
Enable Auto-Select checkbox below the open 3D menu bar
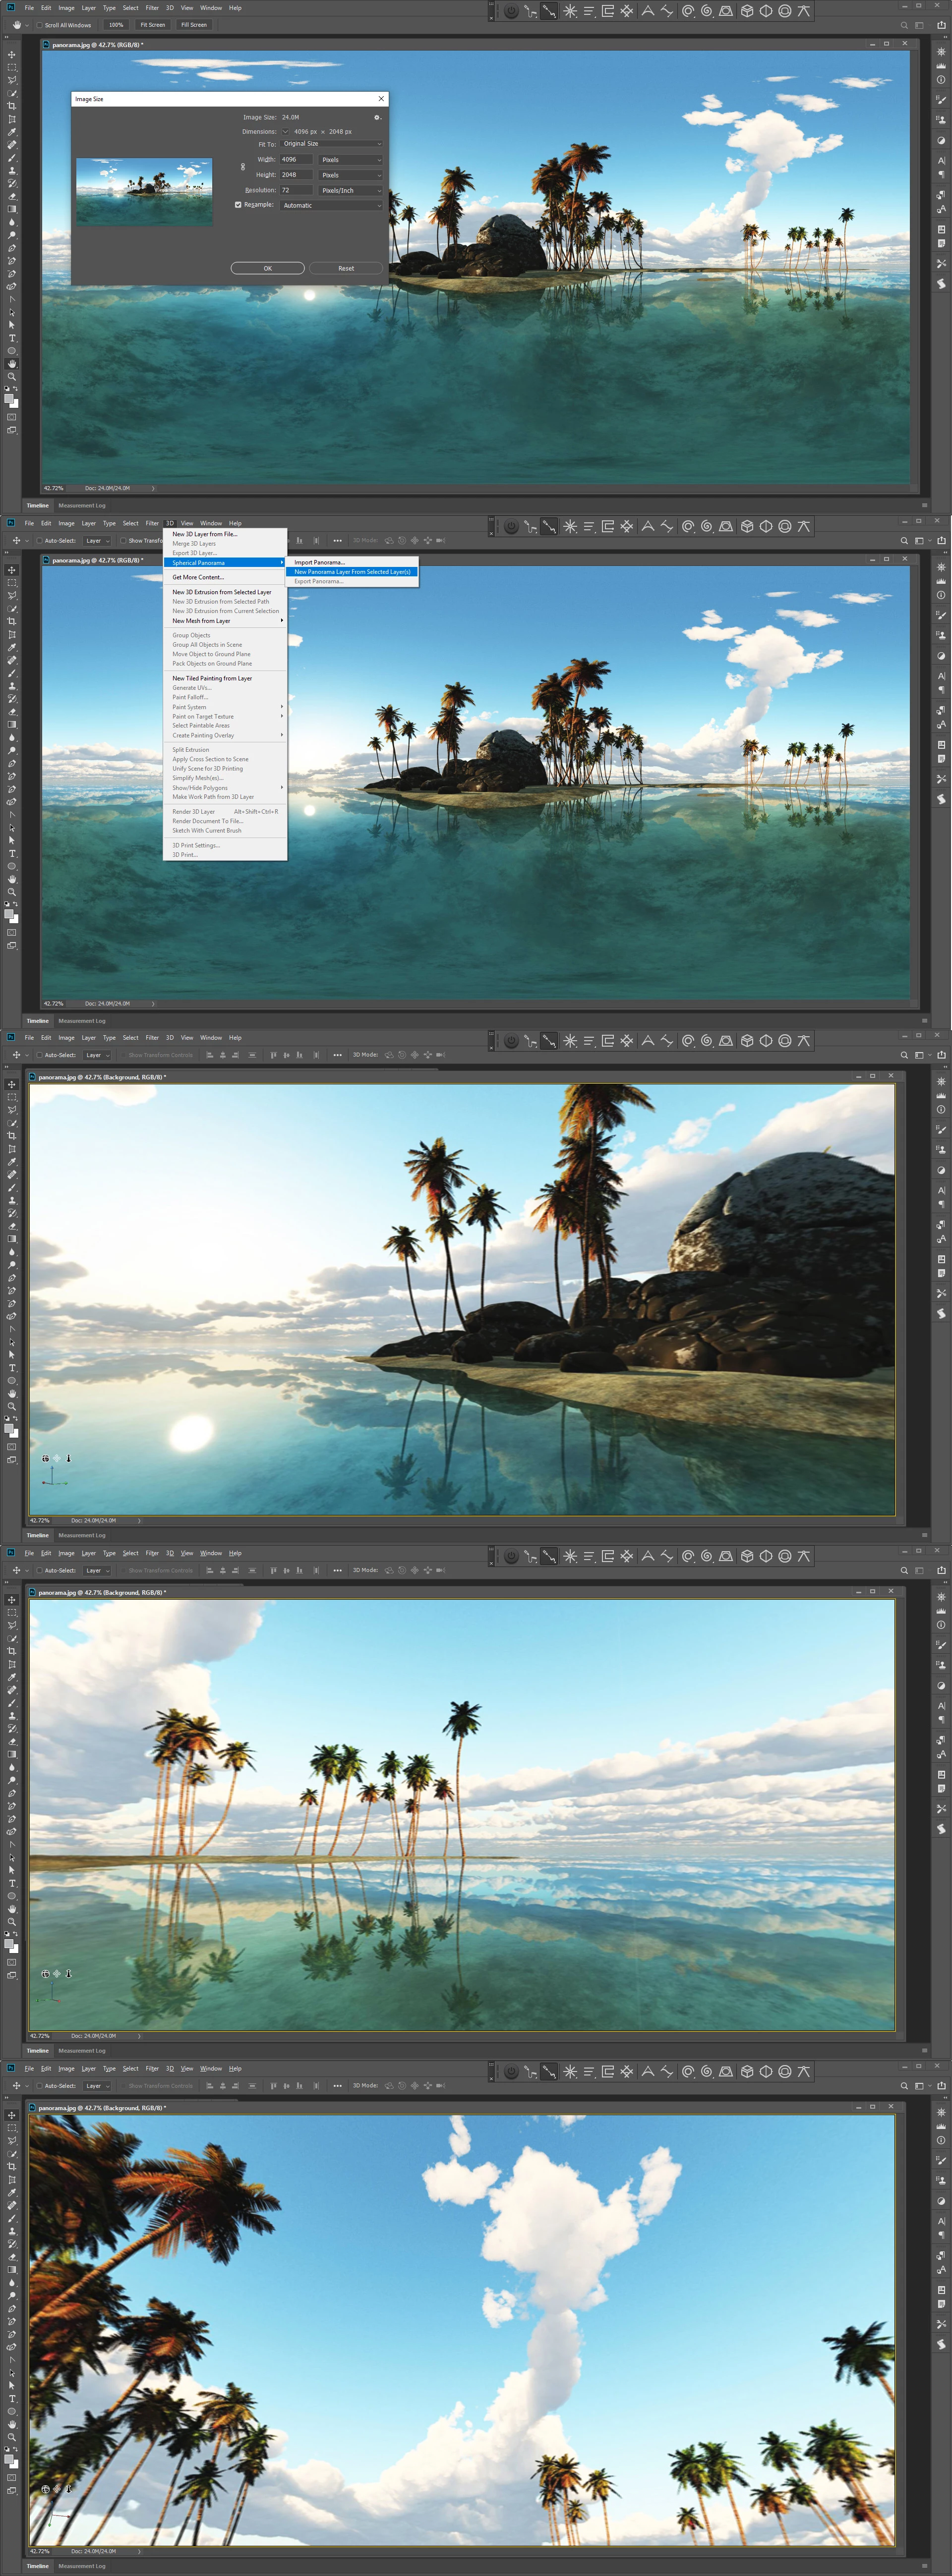tap(39, 541)
